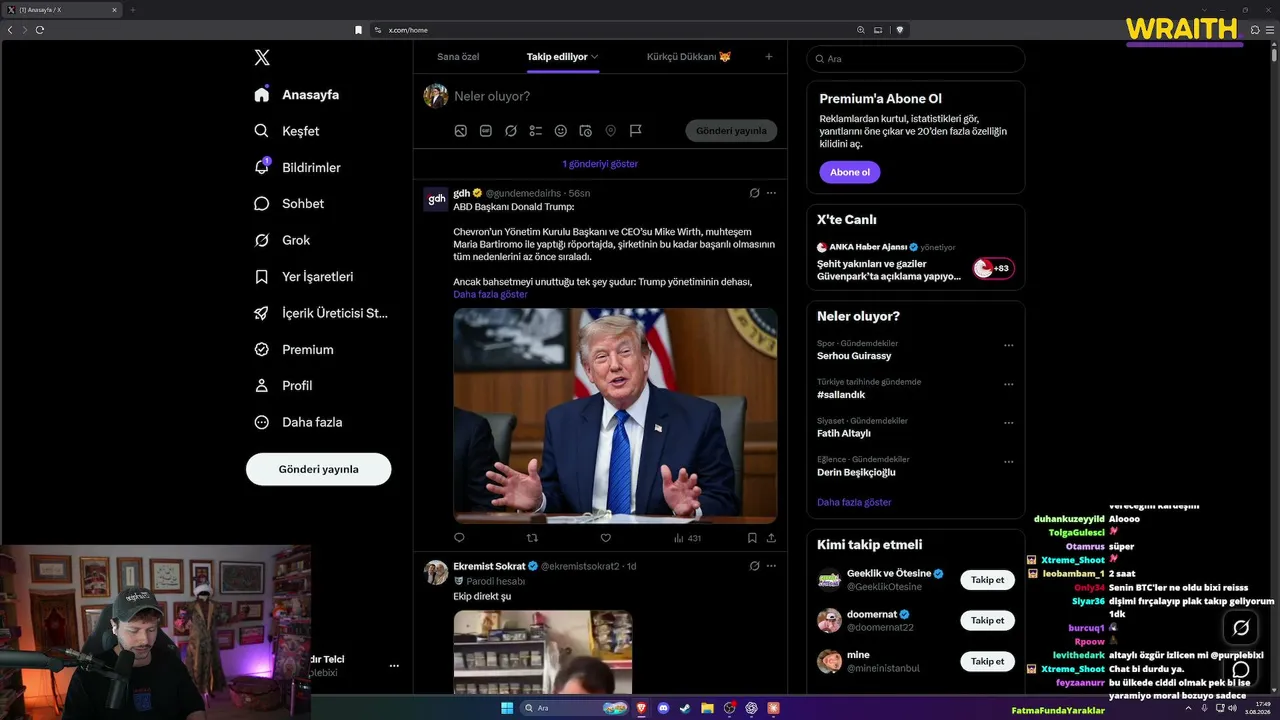Viewport: 1280px width, 720px height.
Task: Add location tag to the post
Action: (x=610, y=131)
